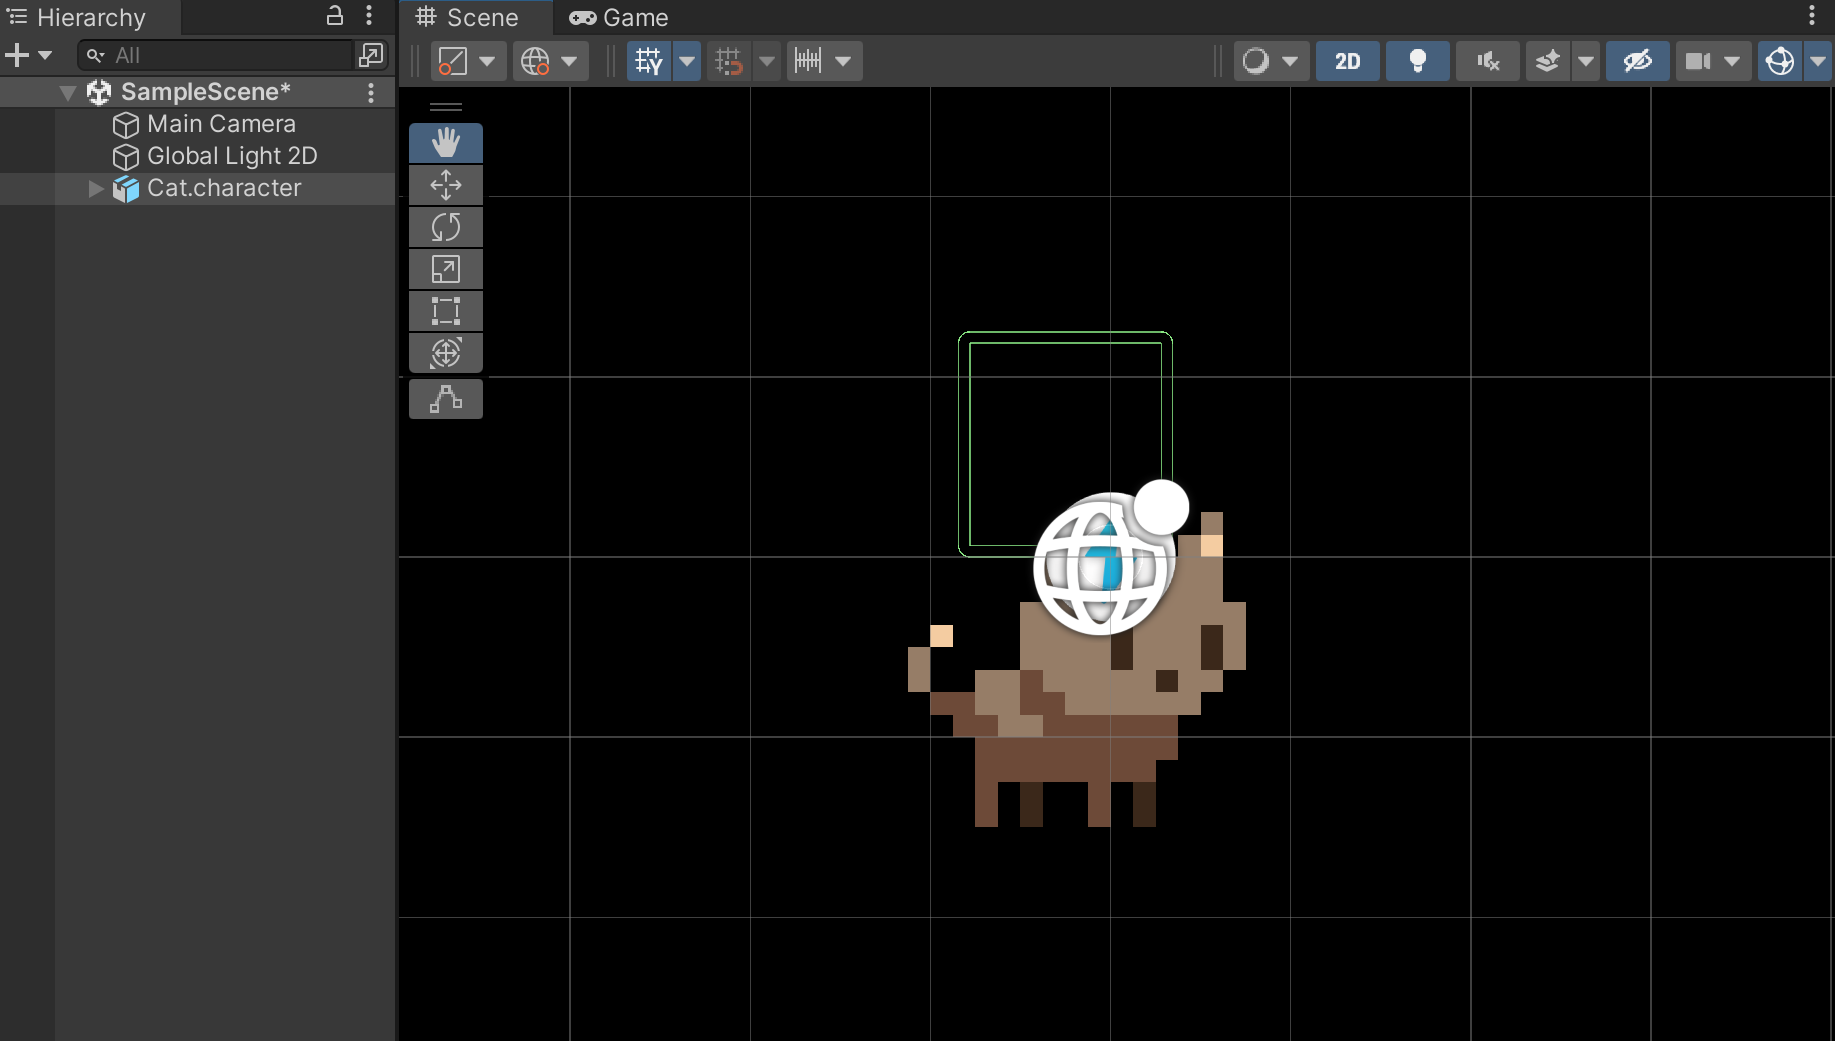The height and width of the screenshot is (1041, 1835).
Task: Click the increment snapping ruler icon
Action: 808,61
